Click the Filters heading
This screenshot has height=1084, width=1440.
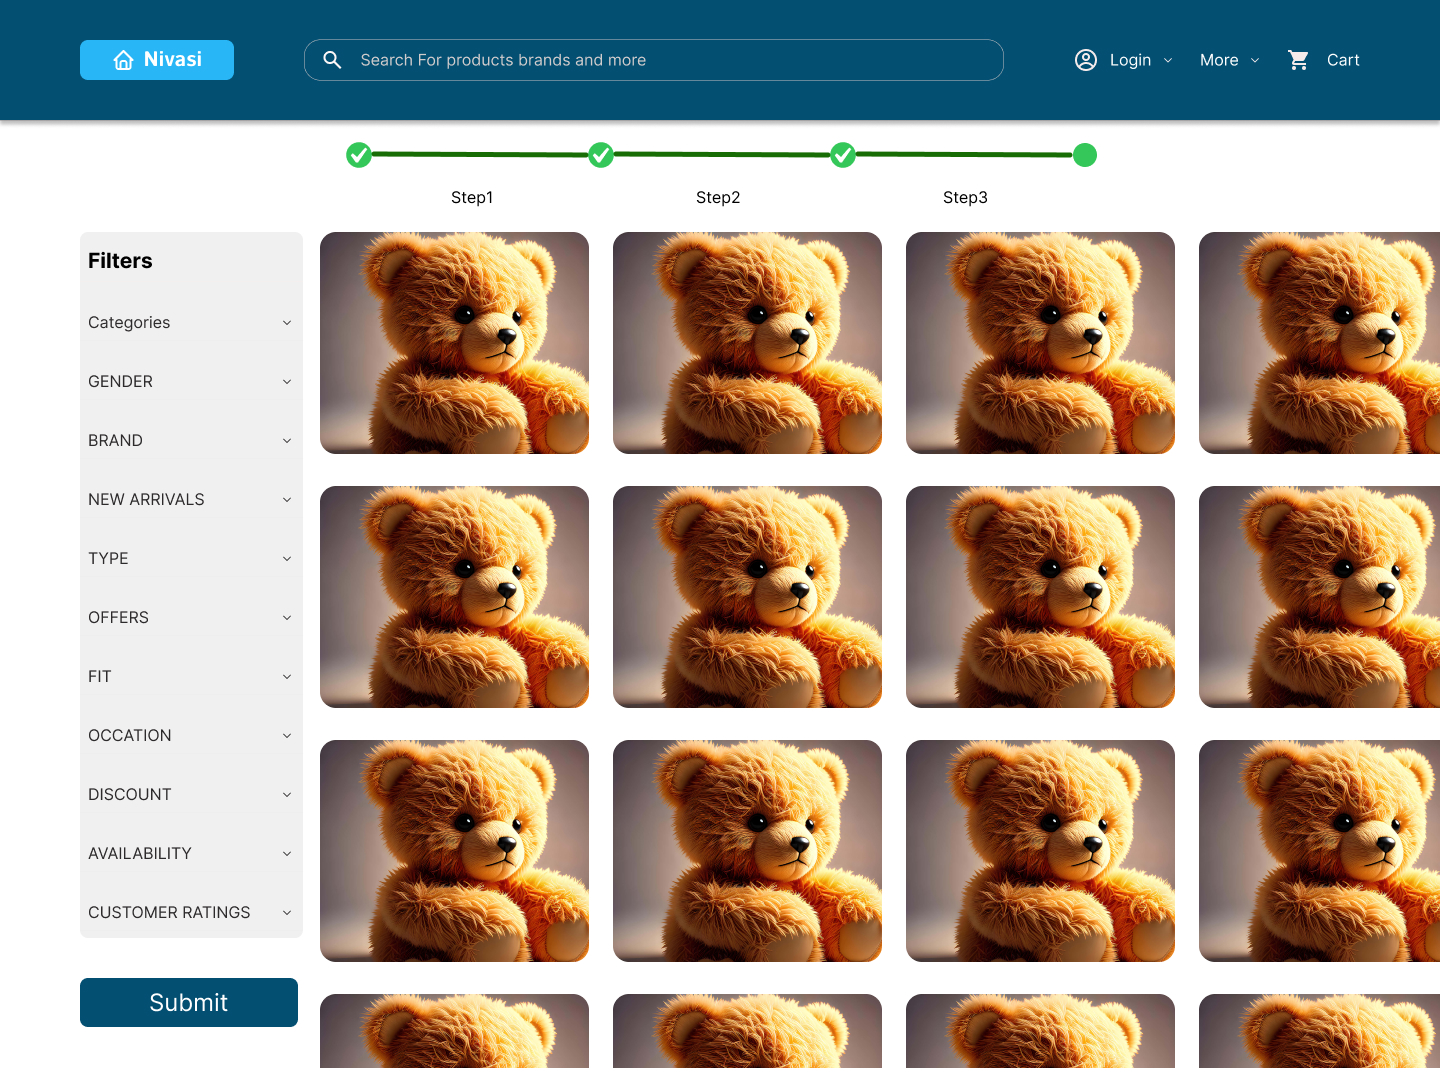120,261
